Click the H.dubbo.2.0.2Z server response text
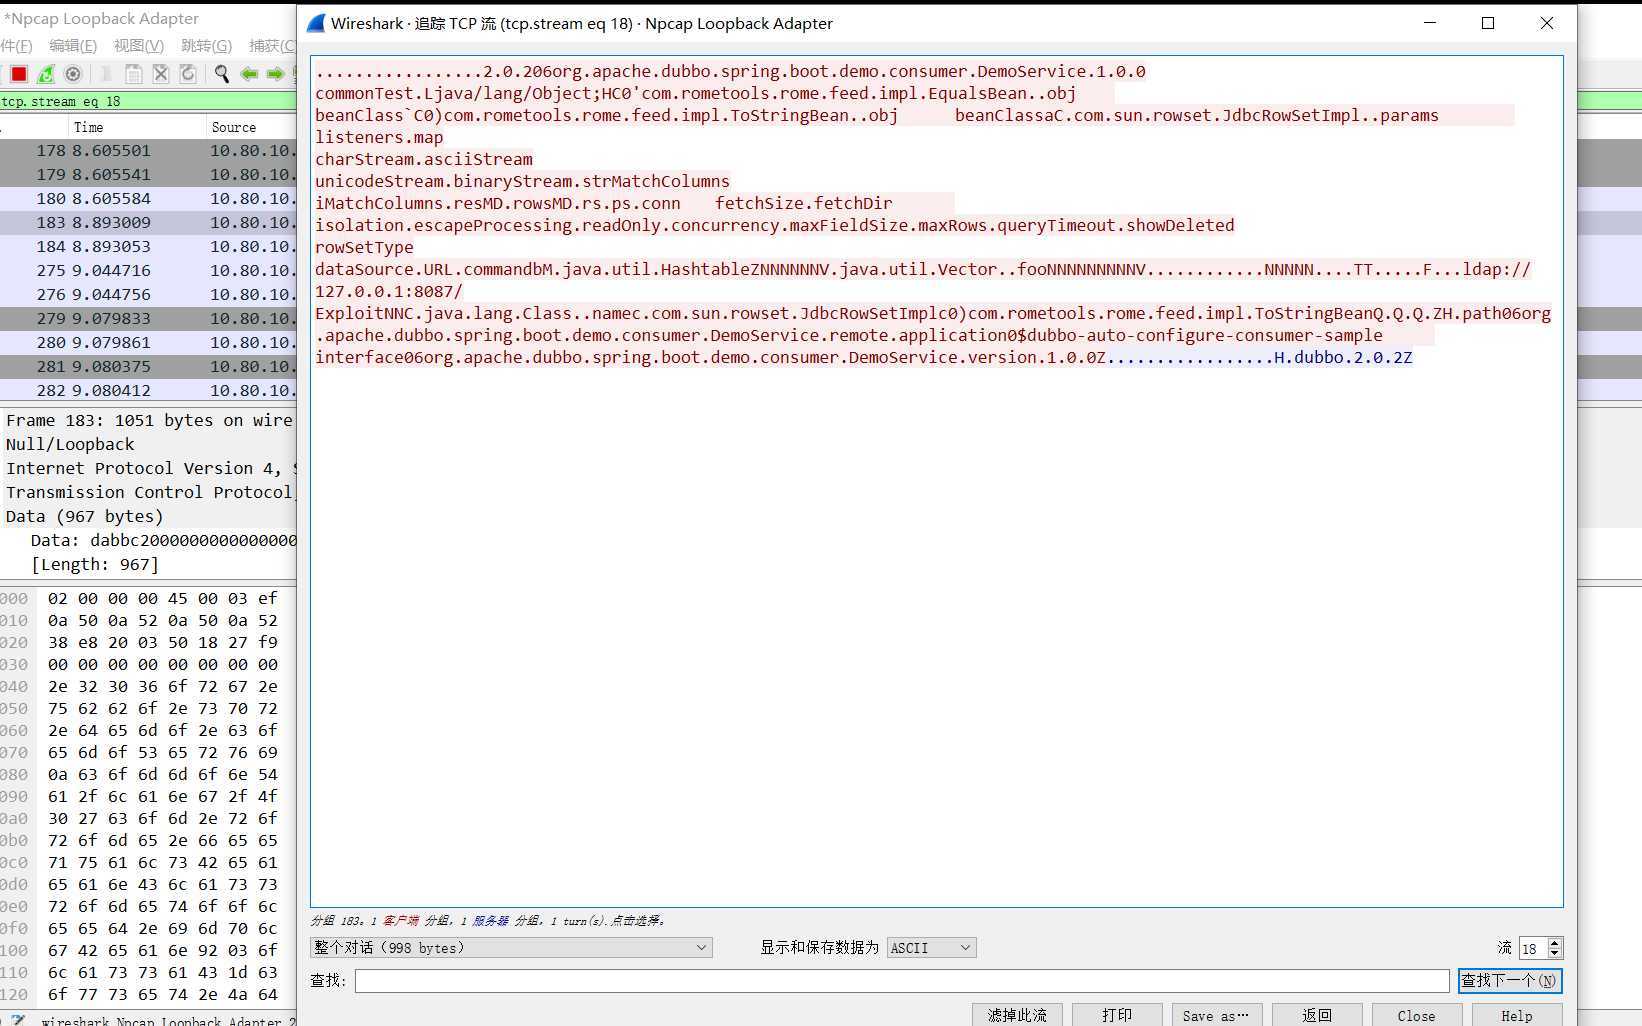This screenshot has width=1642, height=1026. coord(1342,357)
